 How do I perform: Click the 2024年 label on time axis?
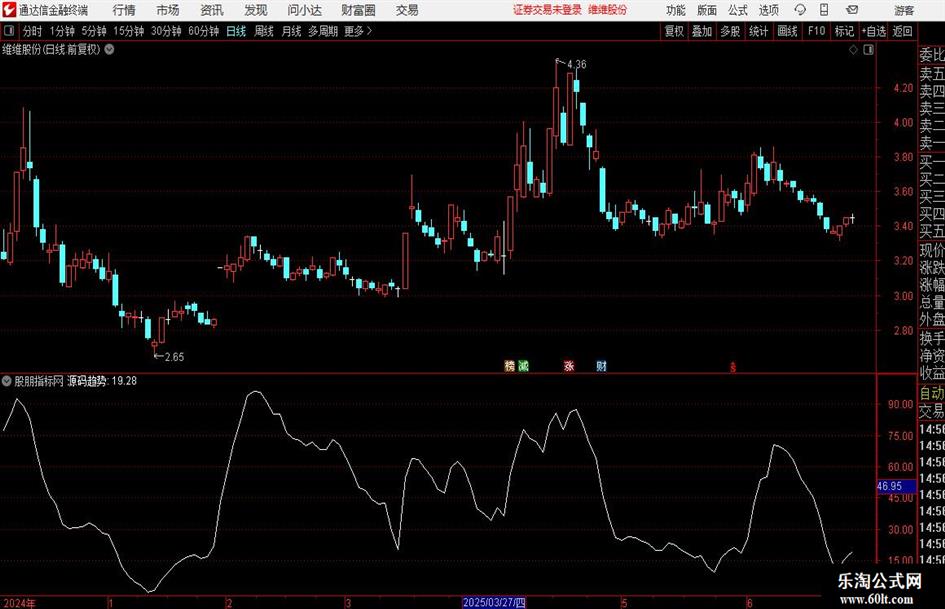pos(19,602)
